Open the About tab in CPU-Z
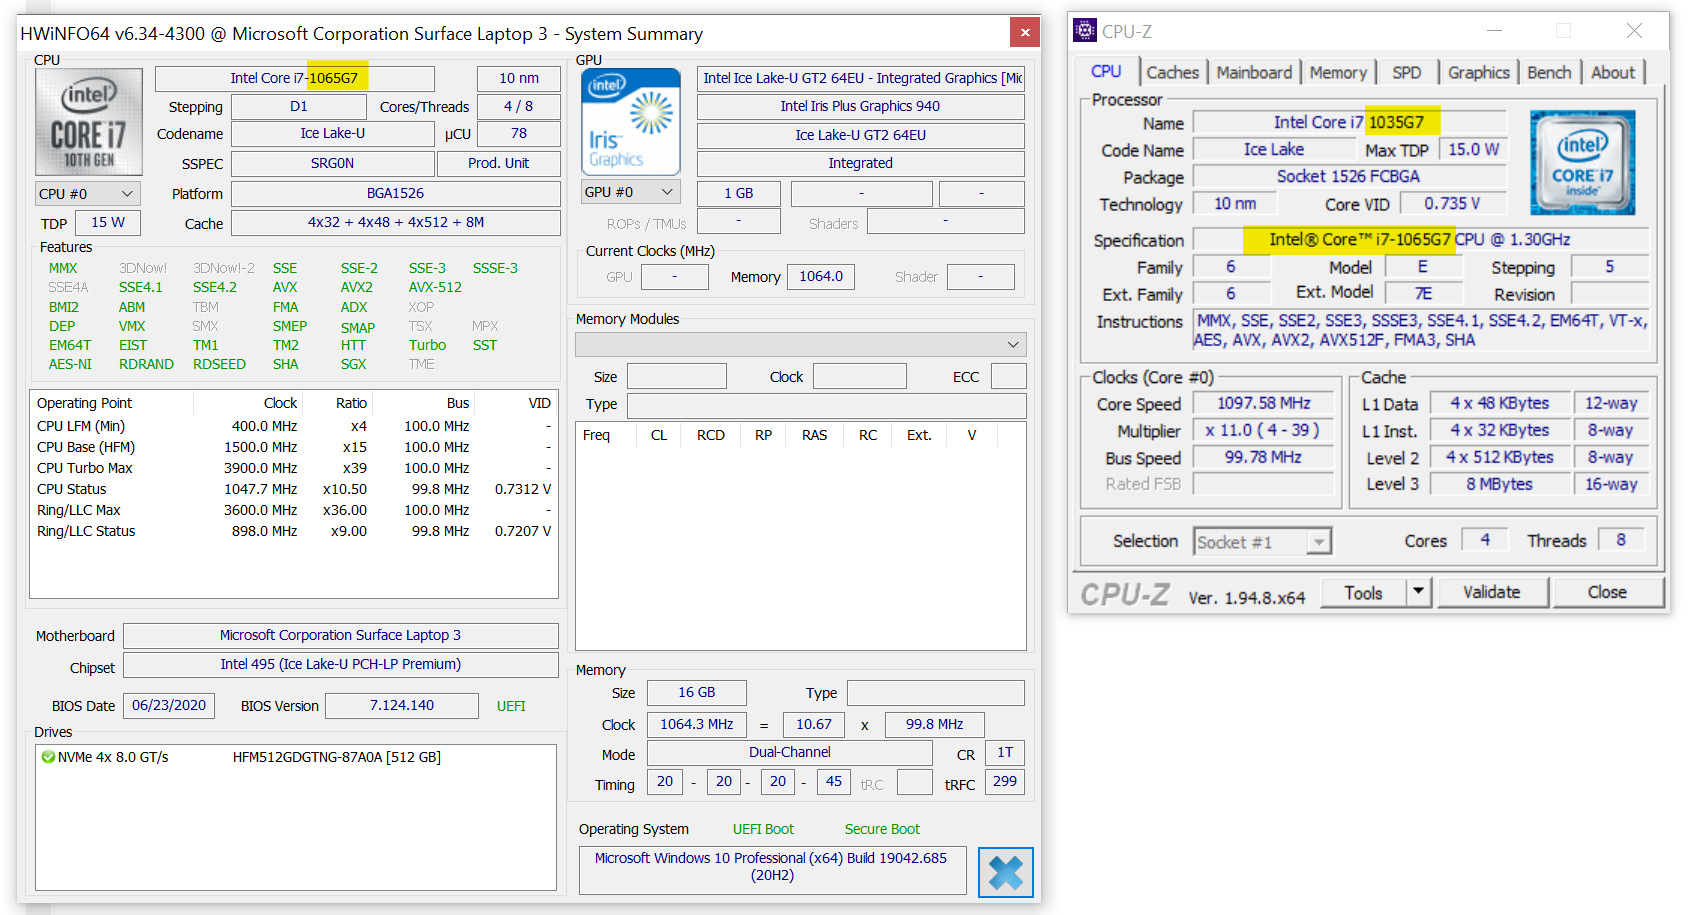1704x915 pixels. [x=1613, y=73]
